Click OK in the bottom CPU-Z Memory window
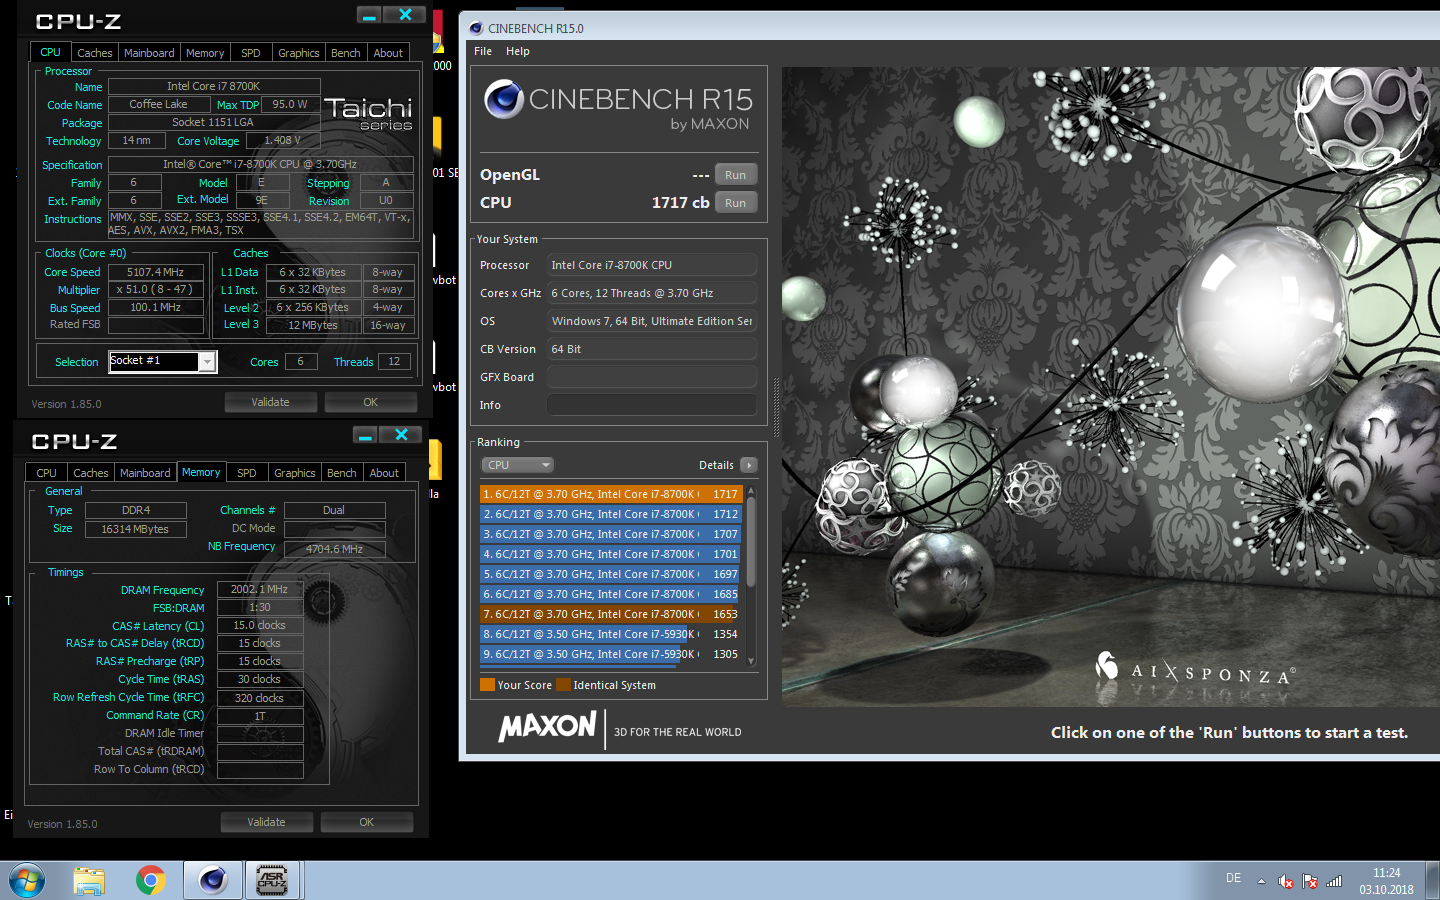 pyautogui.click(x=366, y=822)
